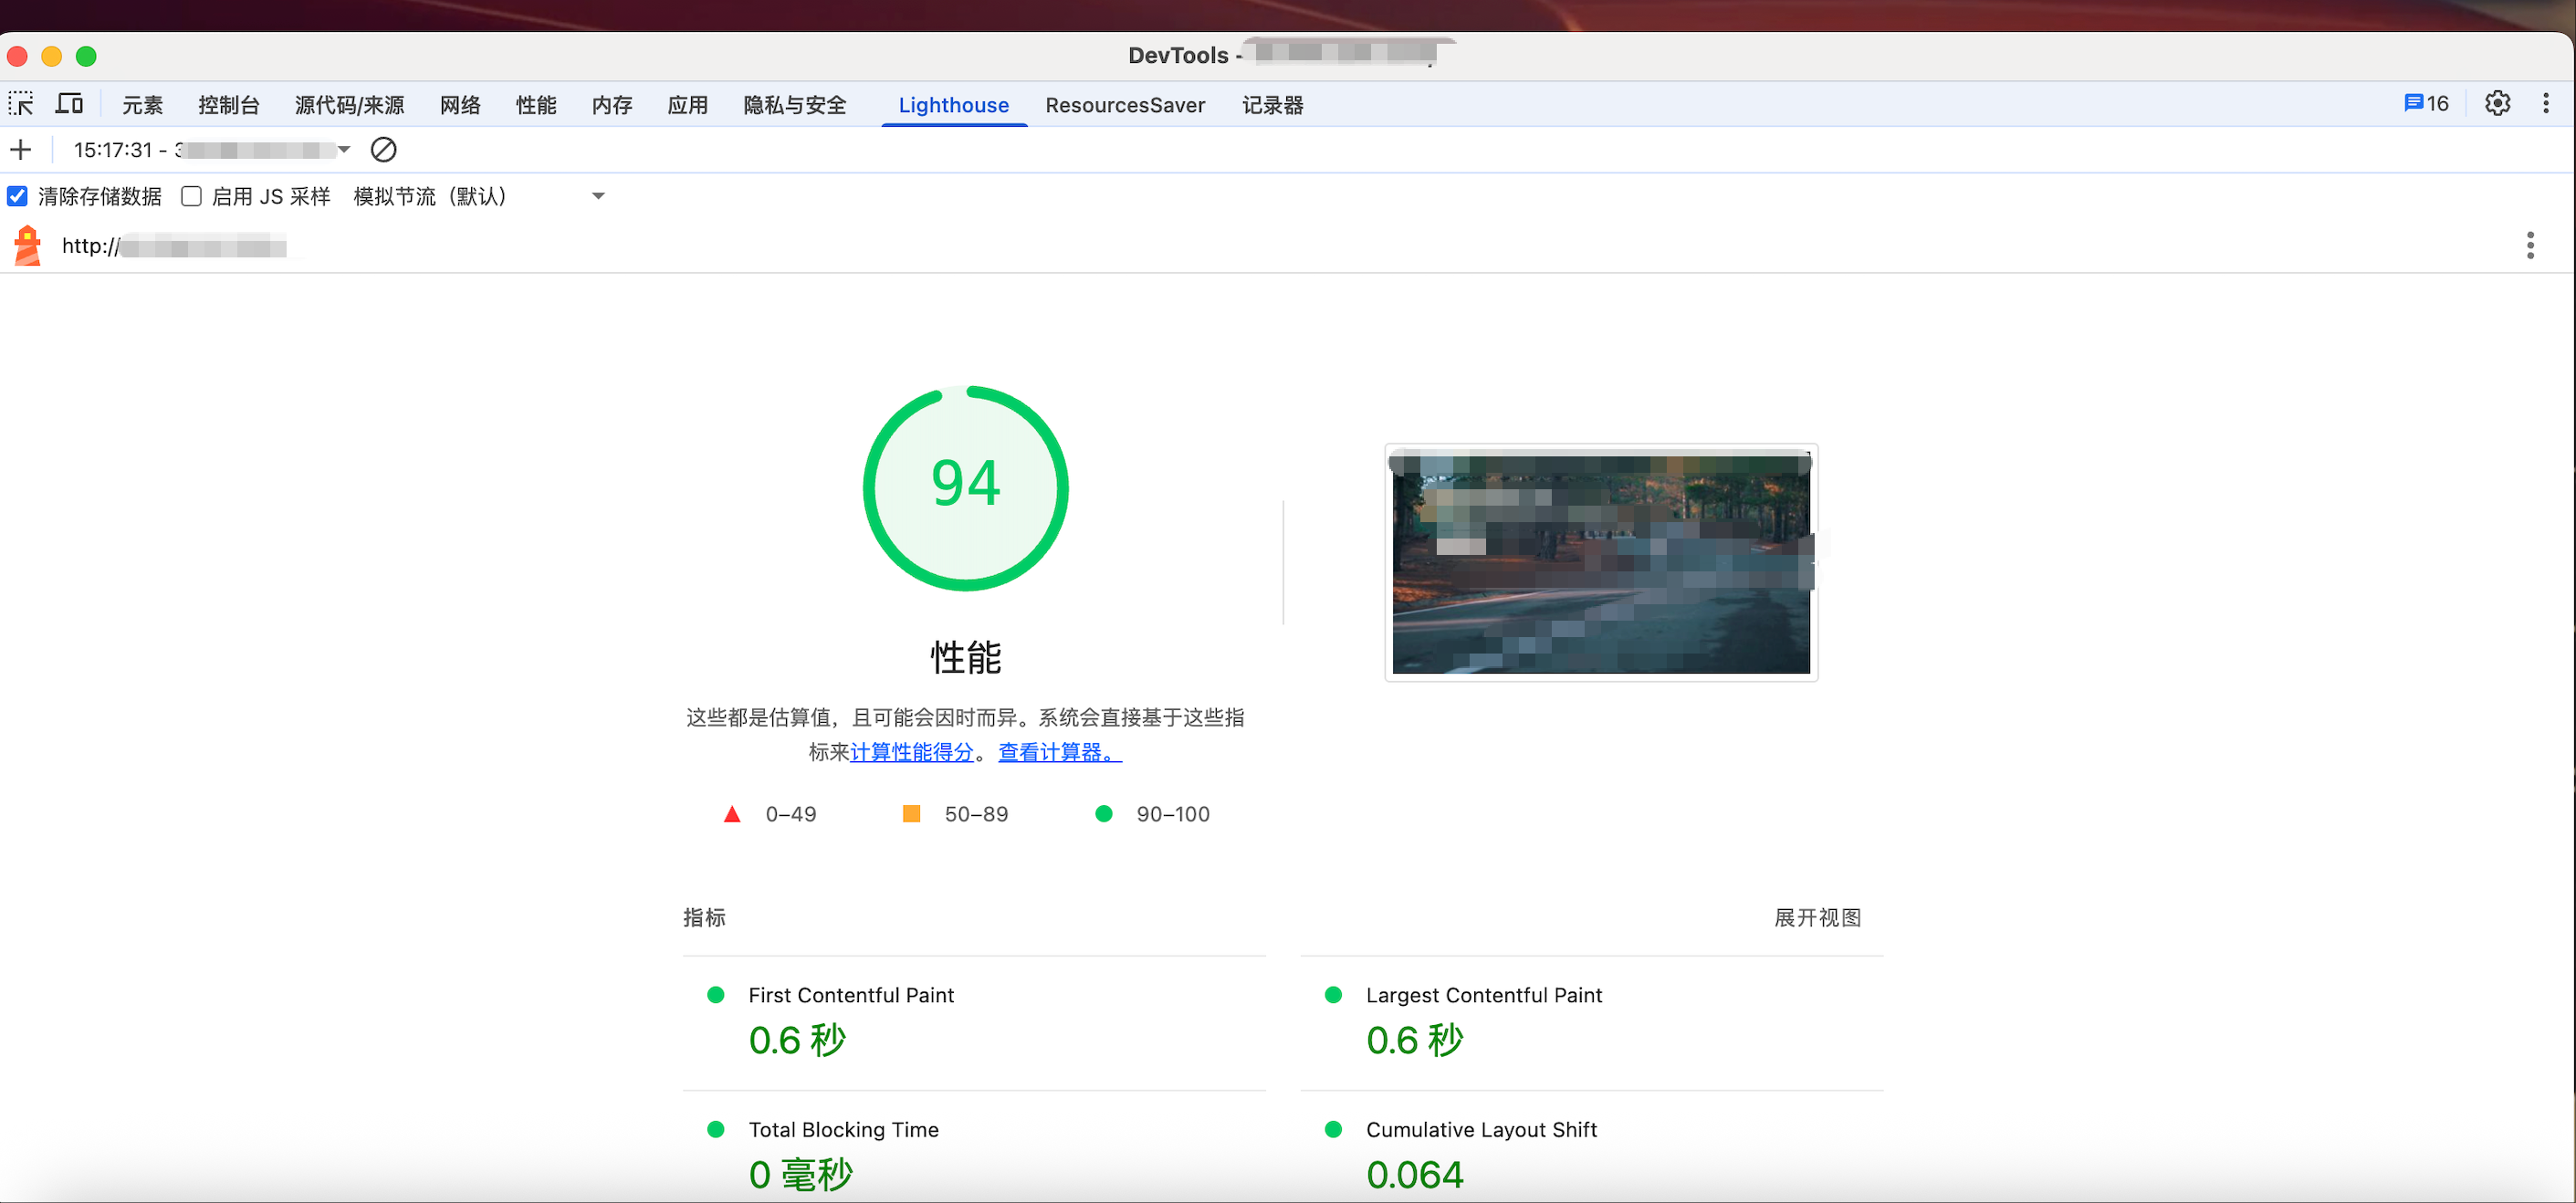The image size is (2576, 1203).
Task: Expand metrics with 展开视图
Action: [x=1817, y=918]
